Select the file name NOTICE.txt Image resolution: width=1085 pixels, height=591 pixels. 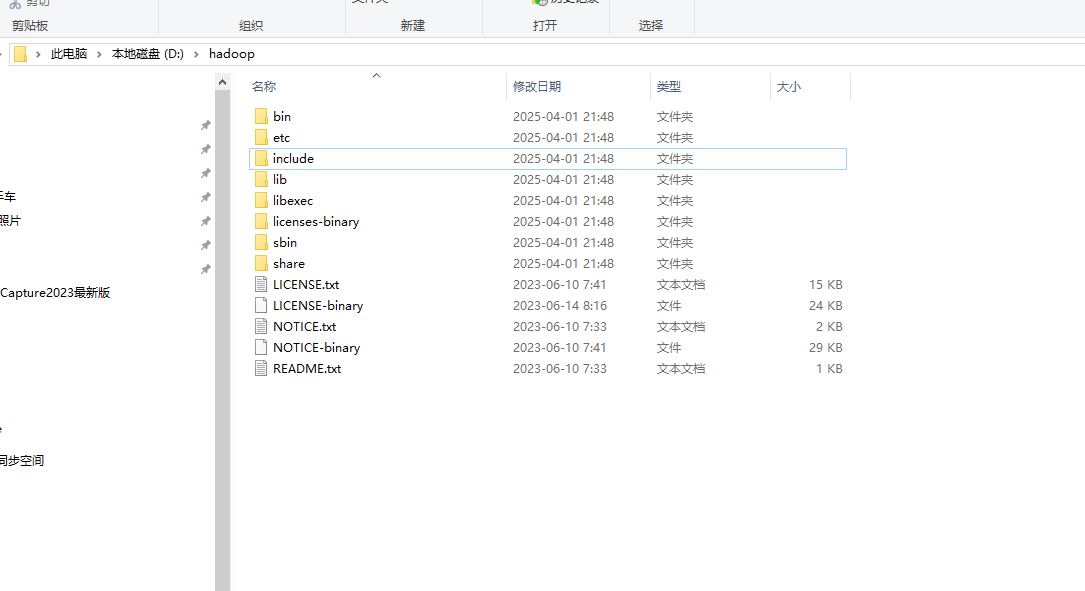[304, 326]
